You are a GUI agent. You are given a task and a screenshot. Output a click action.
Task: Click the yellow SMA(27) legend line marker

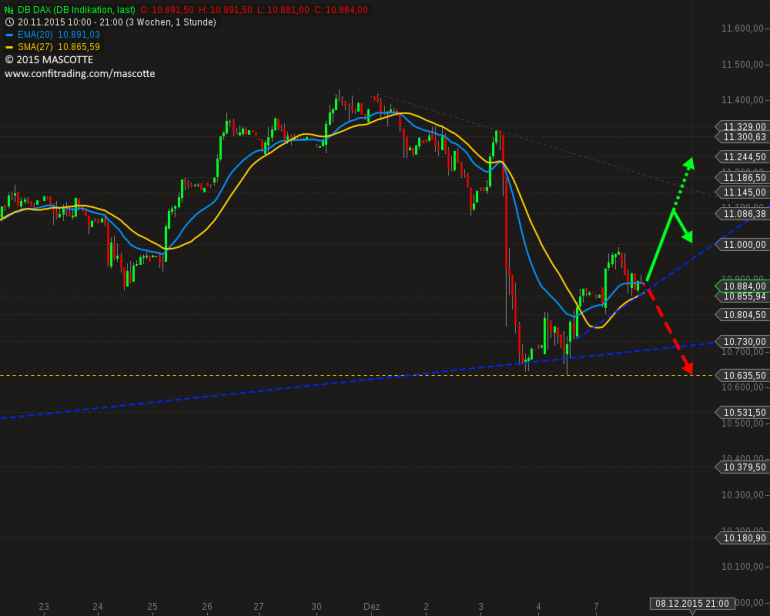pyautogui.click(x=9, y=47)
